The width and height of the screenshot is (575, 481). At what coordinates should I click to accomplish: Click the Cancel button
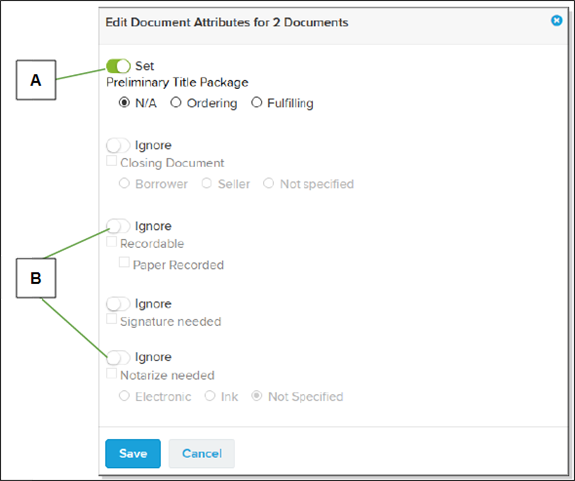(x=202, y=454)
